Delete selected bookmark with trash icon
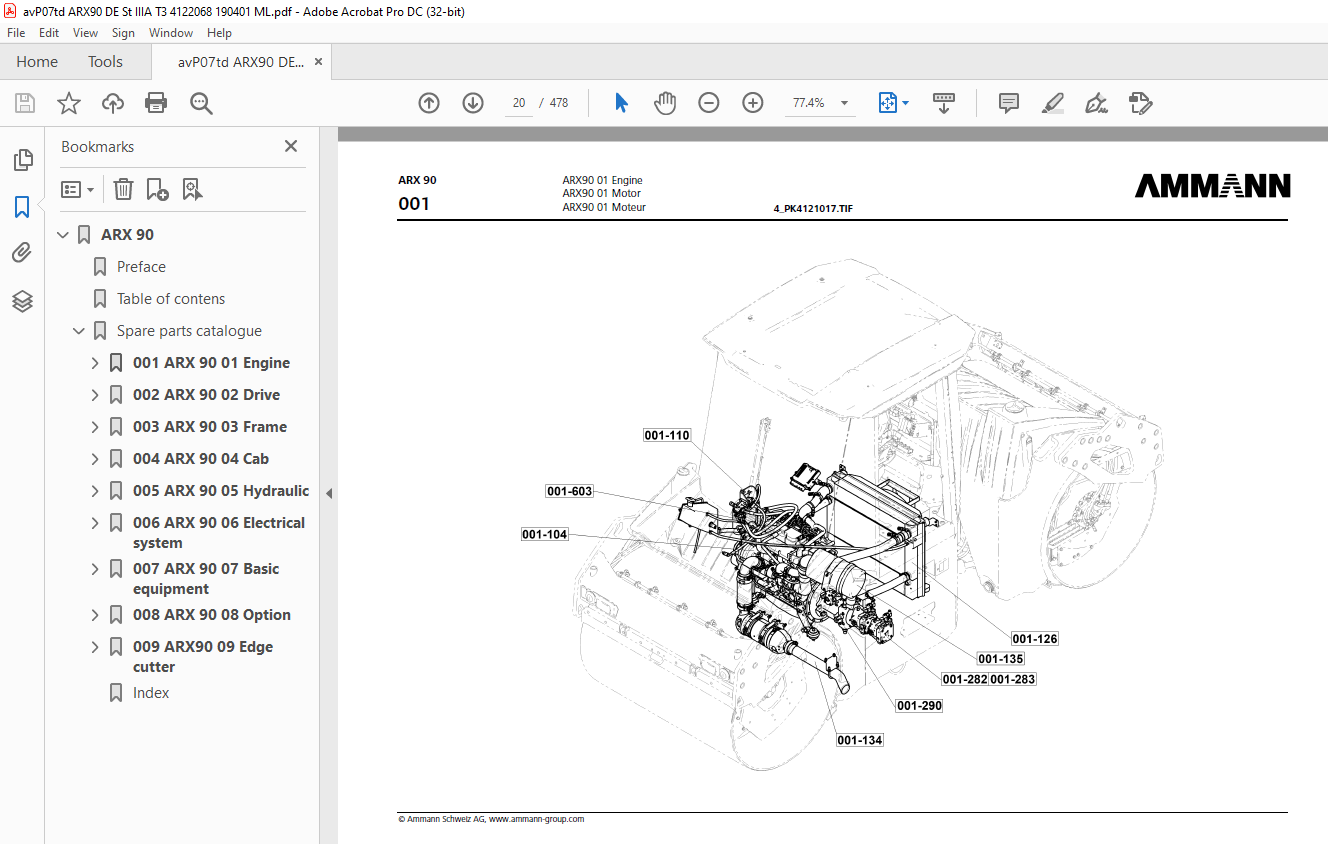 (123, 189)
